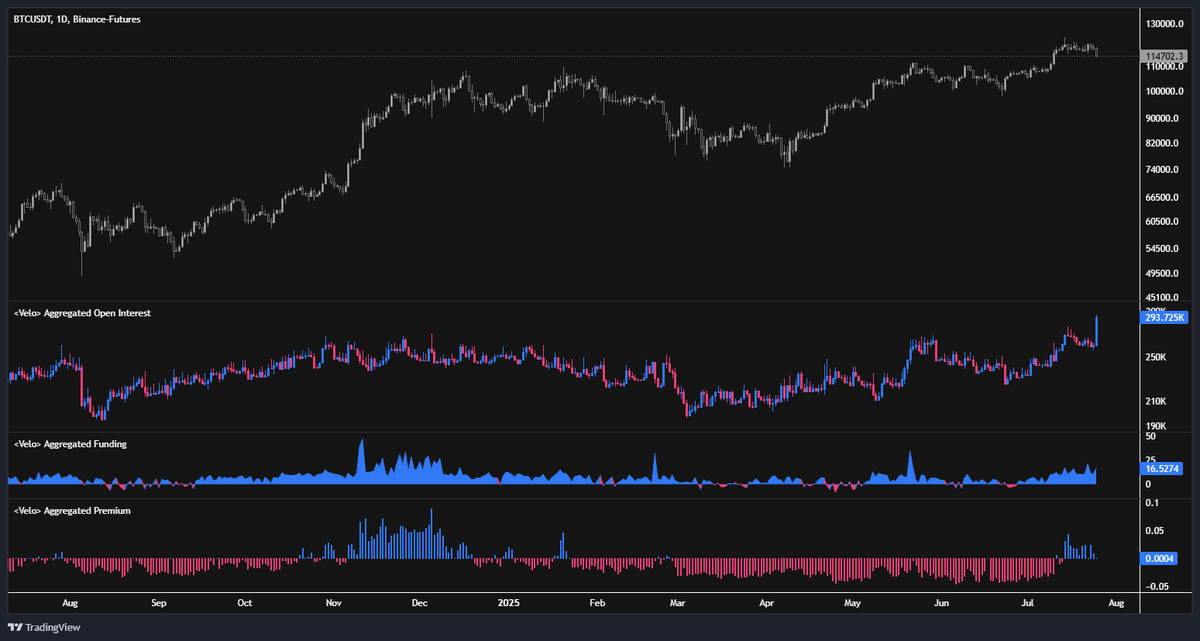This screenshot has width=1200, height=641.
Task: Click the Mar label on time axis
Action: click(x=677, y=604)
